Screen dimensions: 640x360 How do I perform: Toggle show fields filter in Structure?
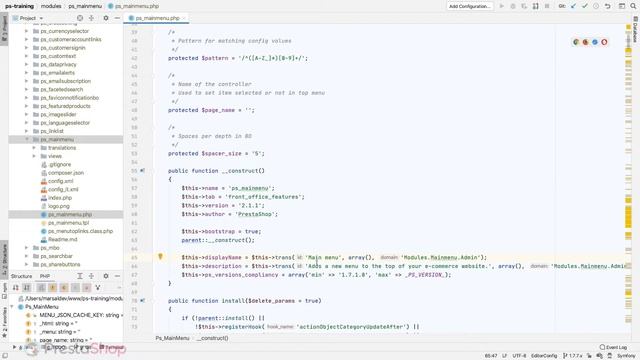point(53,288)
